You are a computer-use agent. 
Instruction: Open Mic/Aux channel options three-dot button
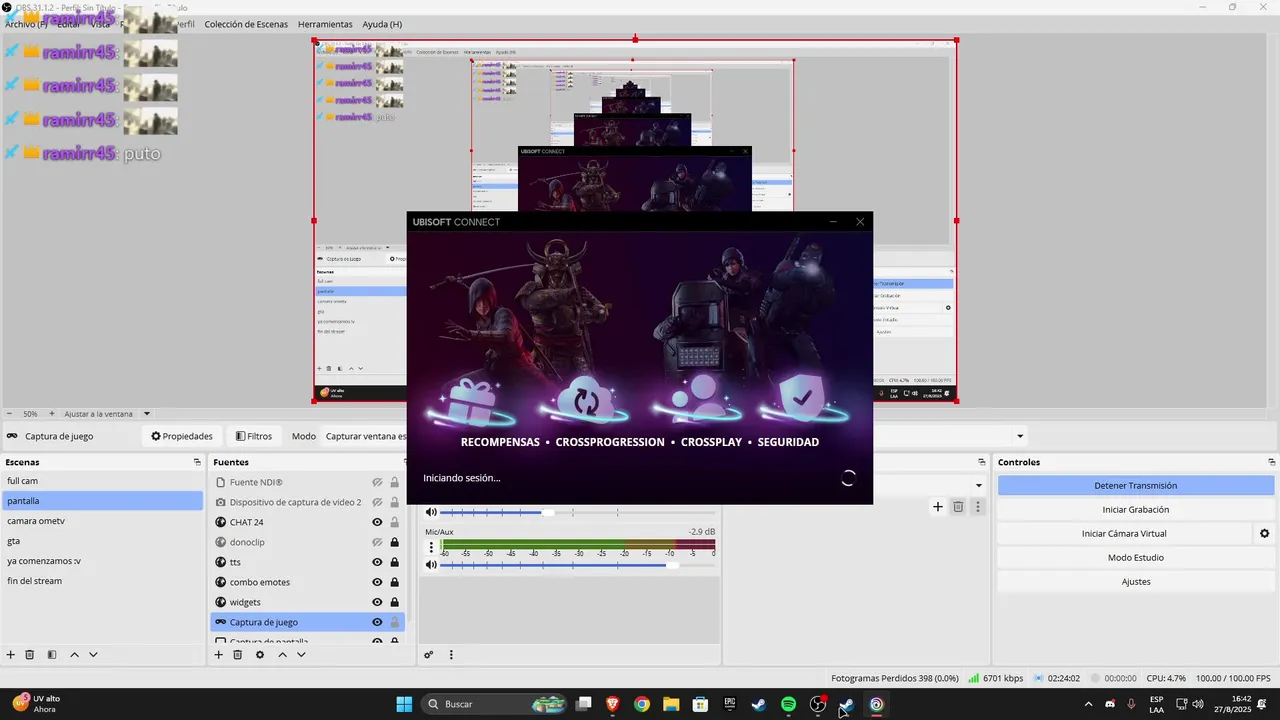(x=432, y=547)
